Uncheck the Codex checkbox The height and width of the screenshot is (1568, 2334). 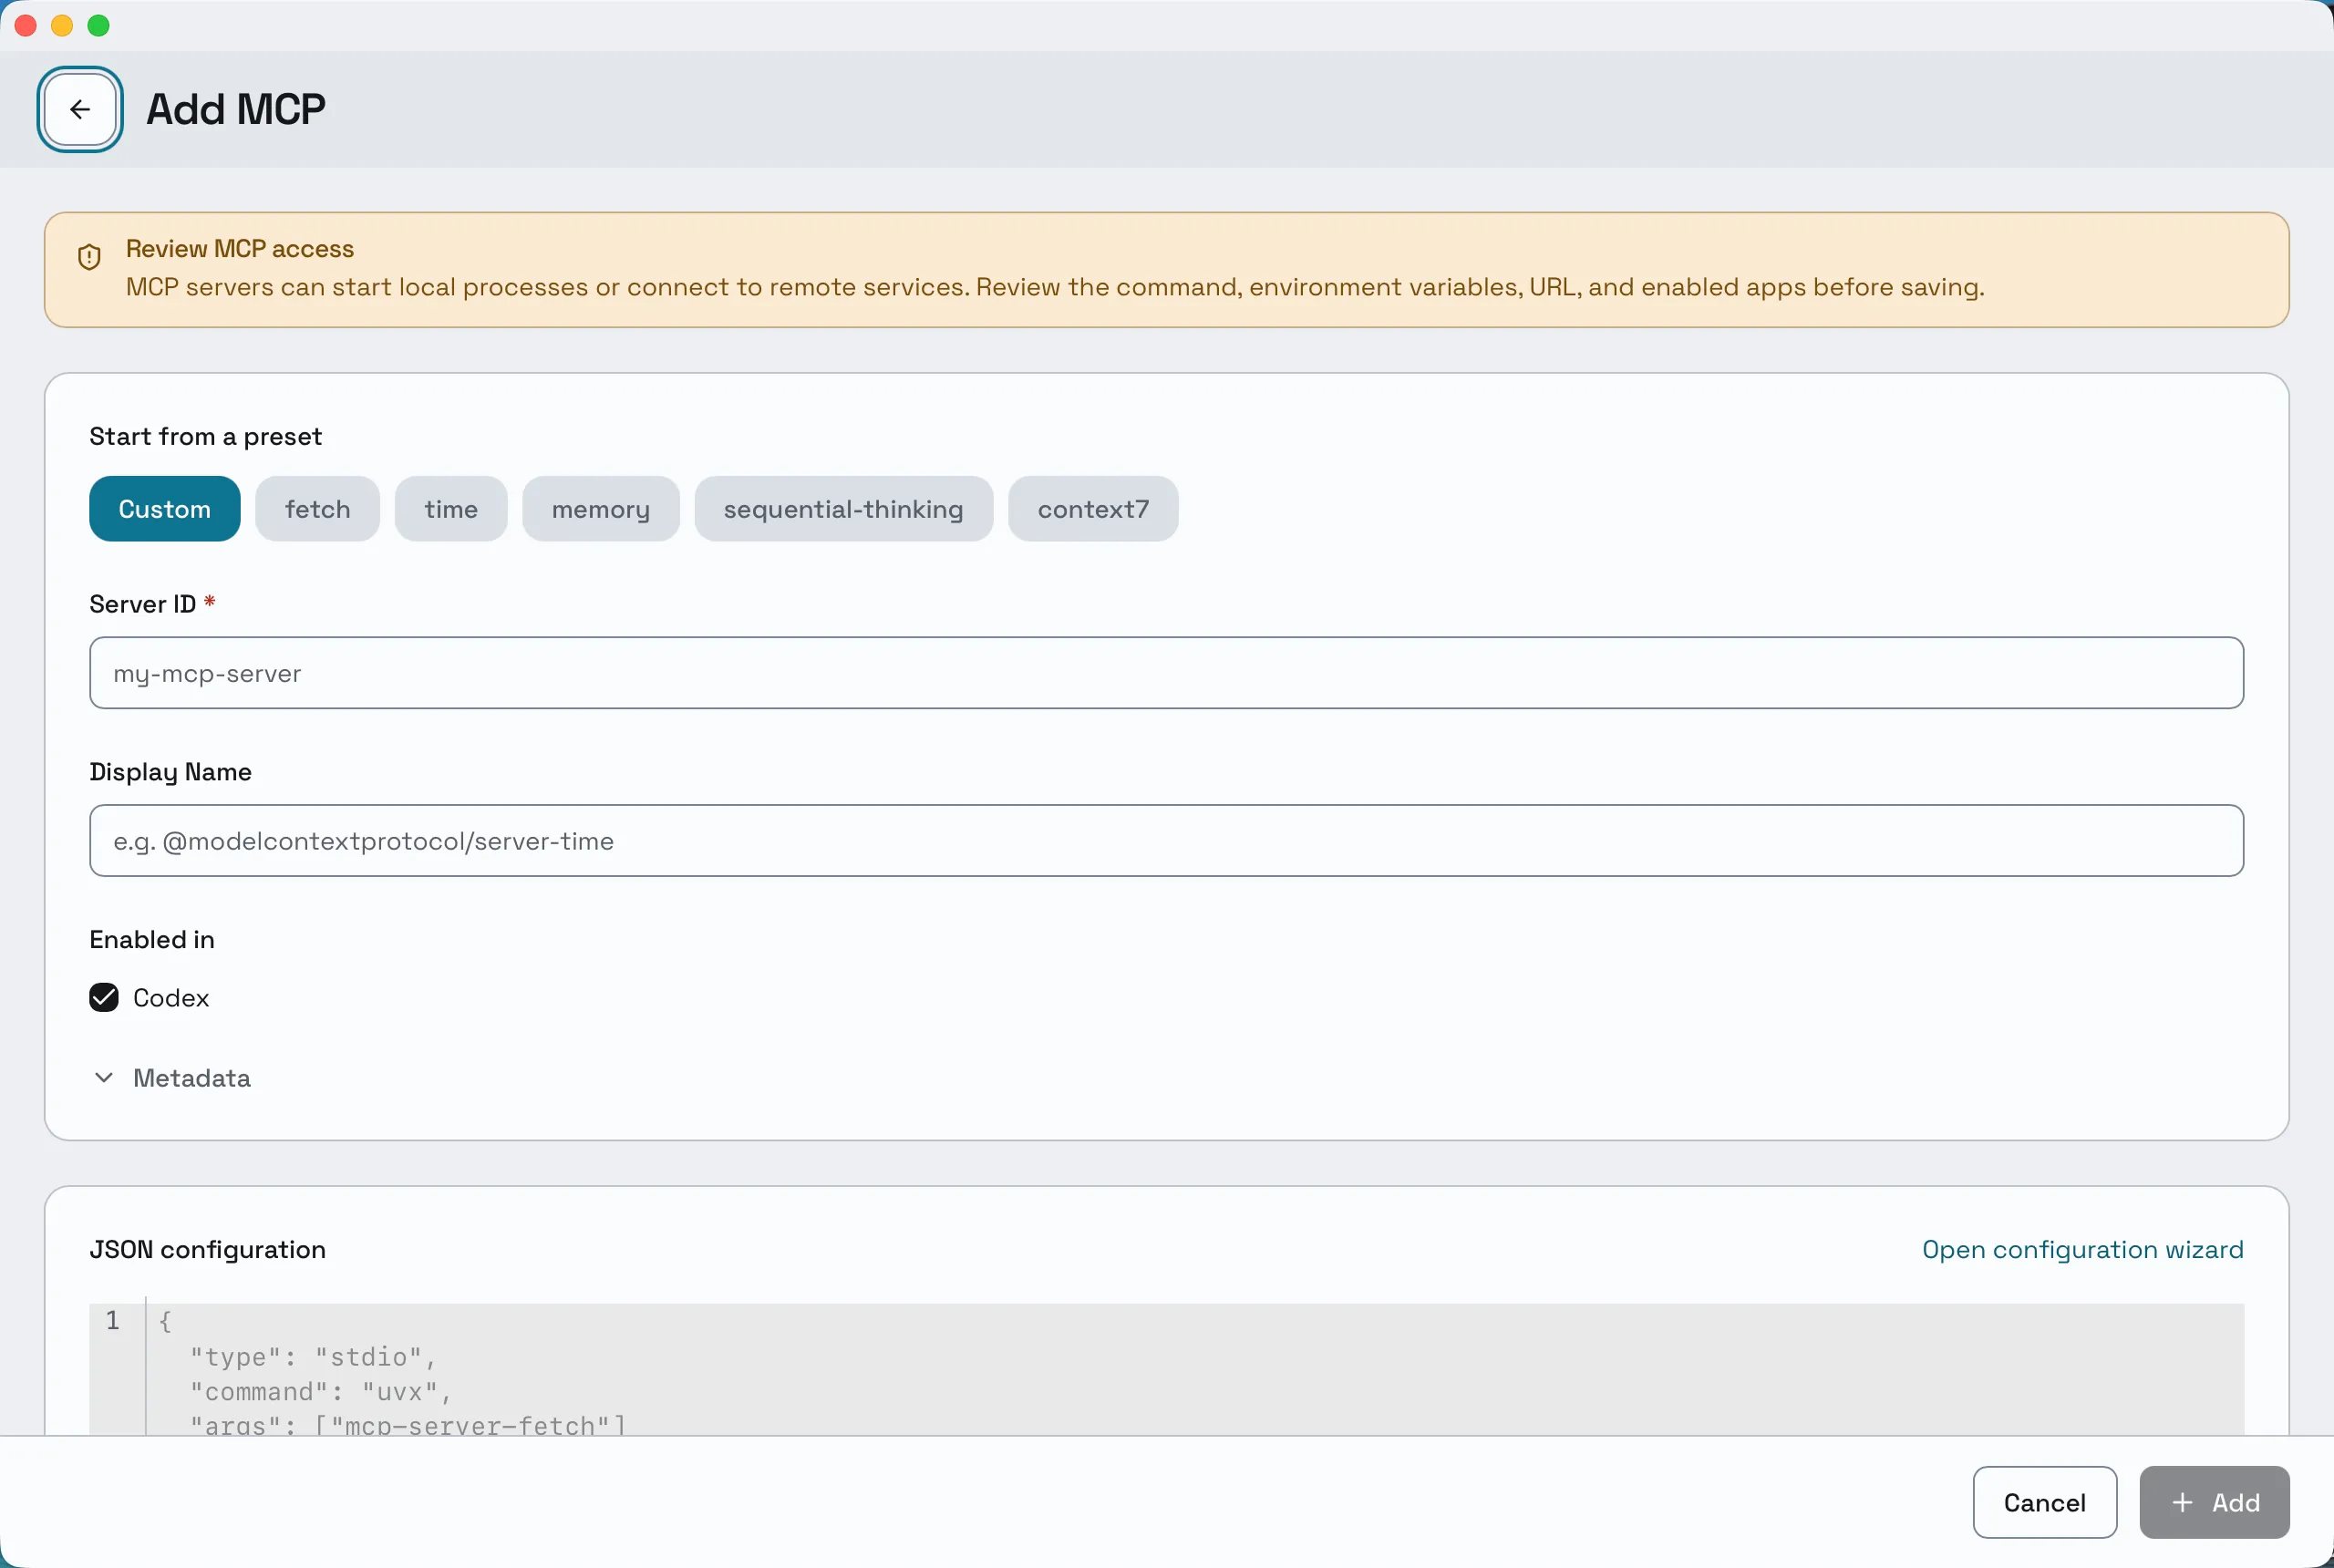(104, 998)
